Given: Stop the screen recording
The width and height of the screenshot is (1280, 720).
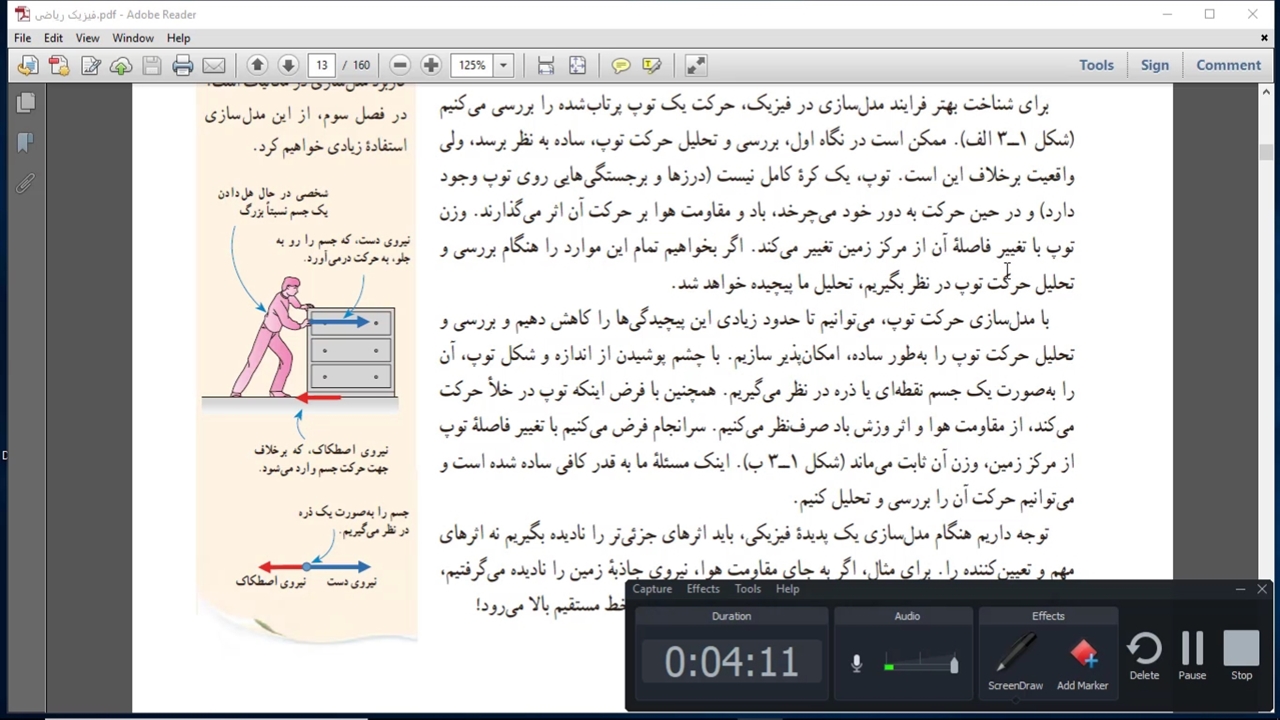Looking at the screenshot, I should coord(1241,657).
